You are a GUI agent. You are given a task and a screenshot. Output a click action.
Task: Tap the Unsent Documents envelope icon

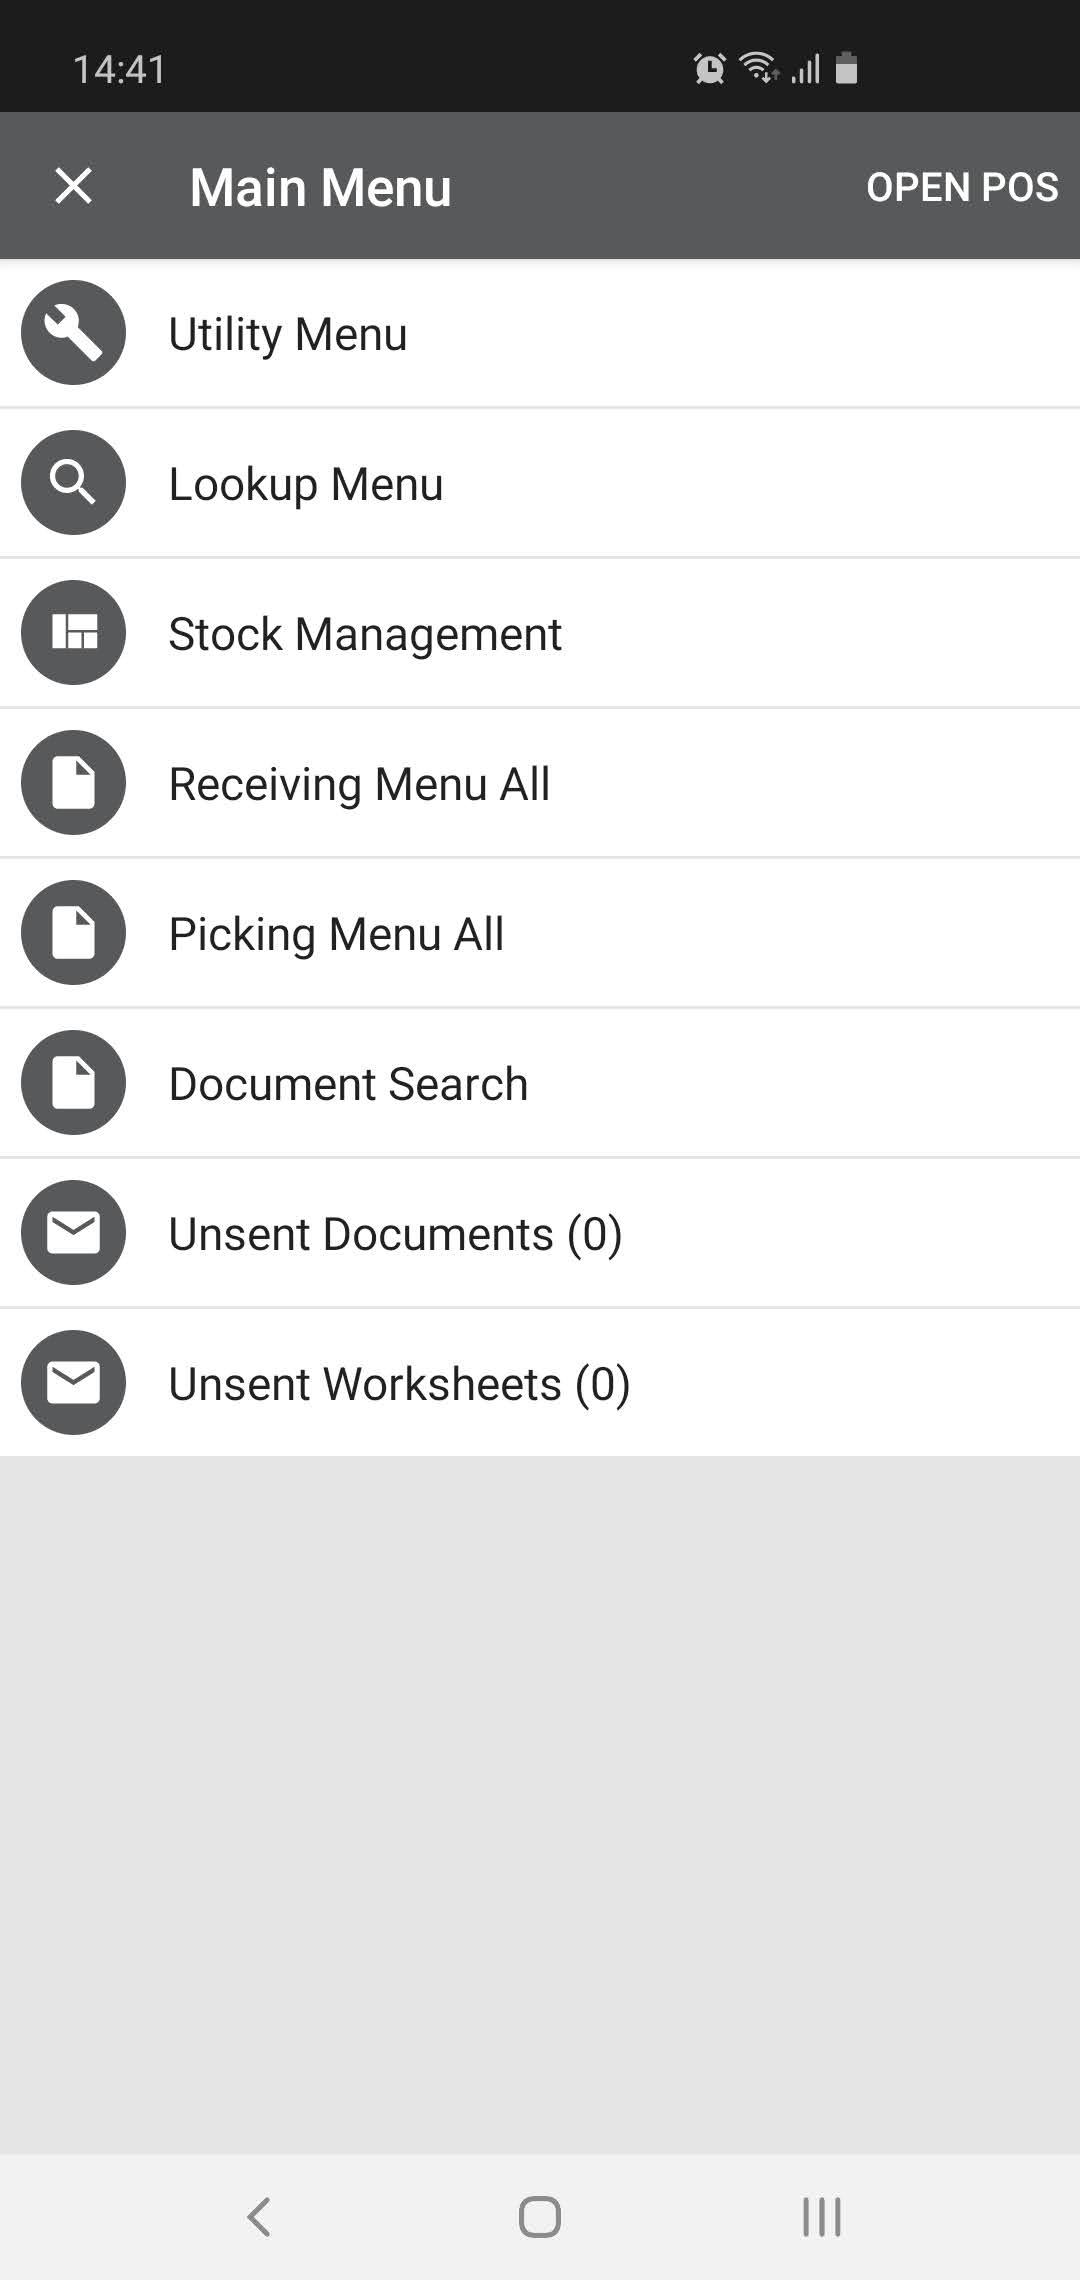[73, 1233]
